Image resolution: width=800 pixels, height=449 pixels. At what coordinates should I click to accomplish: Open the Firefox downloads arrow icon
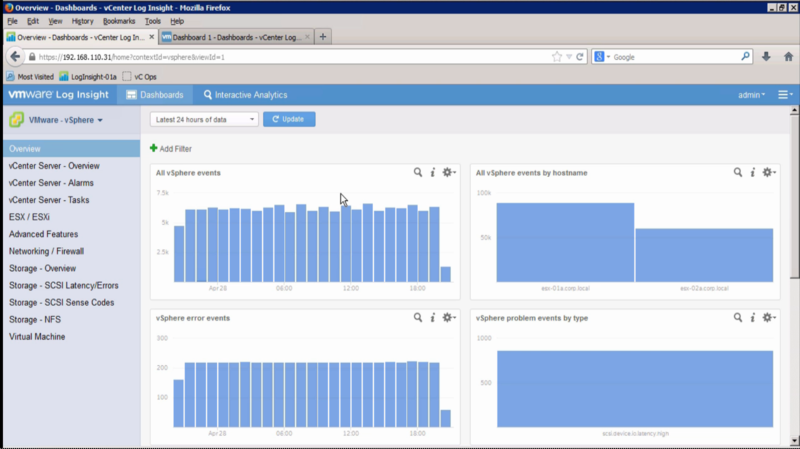pos(766,57)
